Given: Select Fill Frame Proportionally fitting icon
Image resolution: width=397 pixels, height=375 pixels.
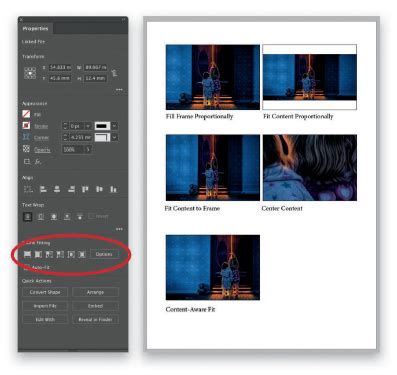Looking at the screenshot, I should pos(28,254).
